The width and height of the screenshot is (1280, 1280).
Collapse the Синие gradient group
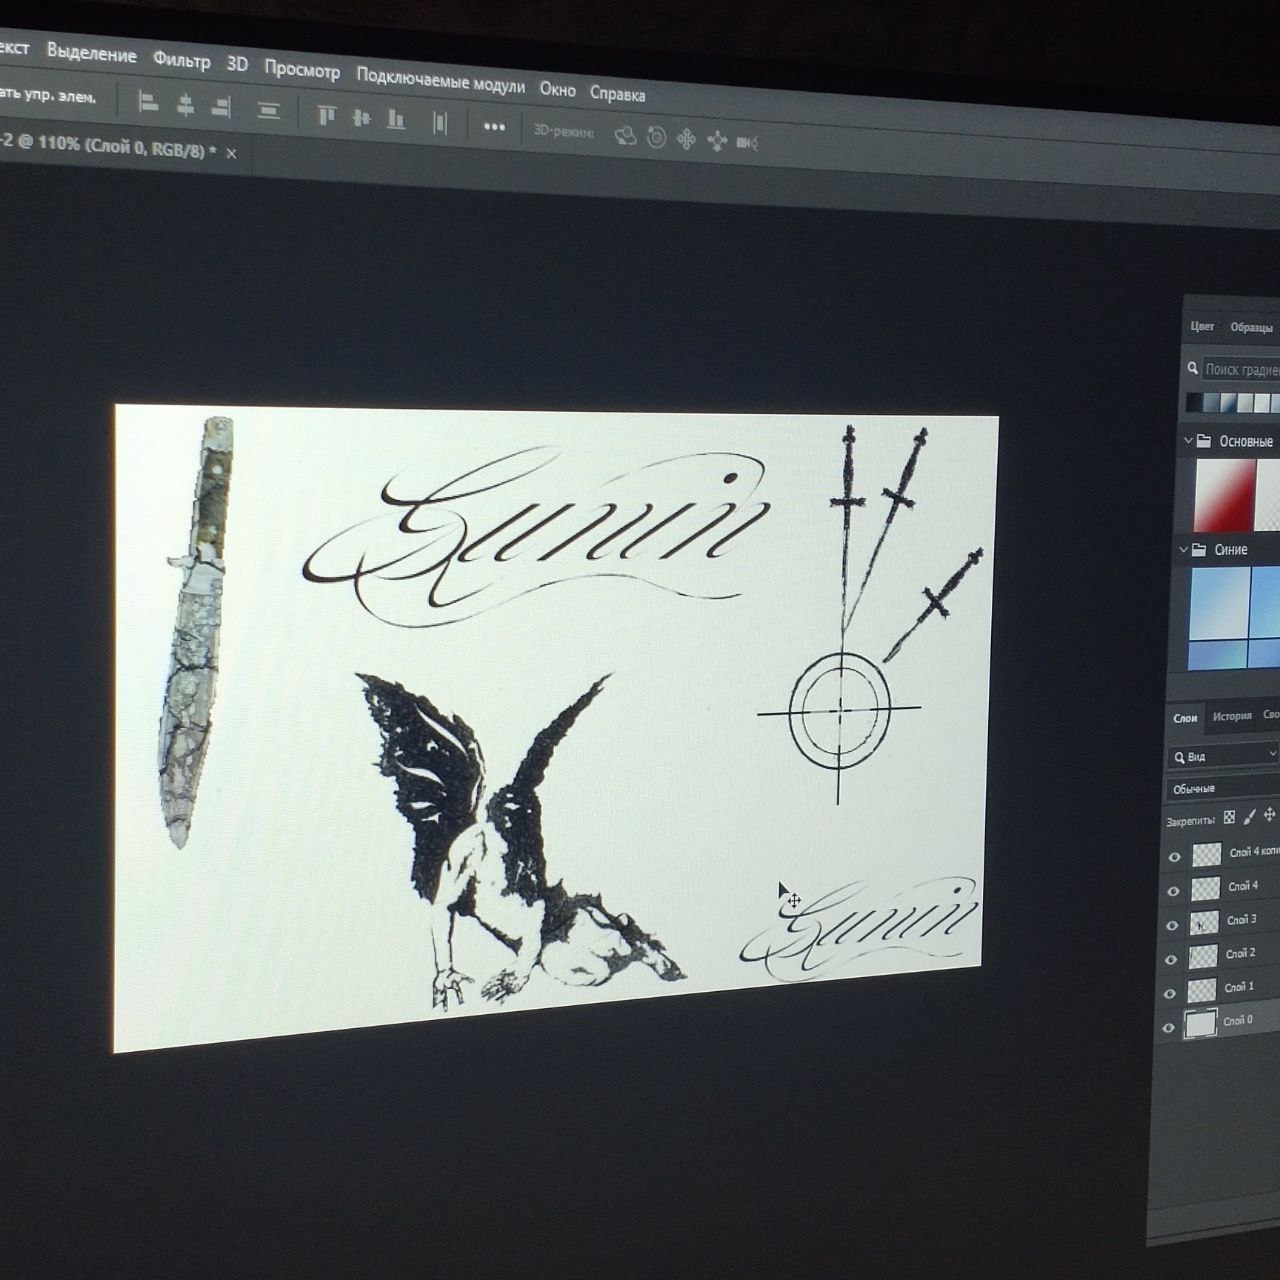pyautogui.click(x=1183, y=549)
